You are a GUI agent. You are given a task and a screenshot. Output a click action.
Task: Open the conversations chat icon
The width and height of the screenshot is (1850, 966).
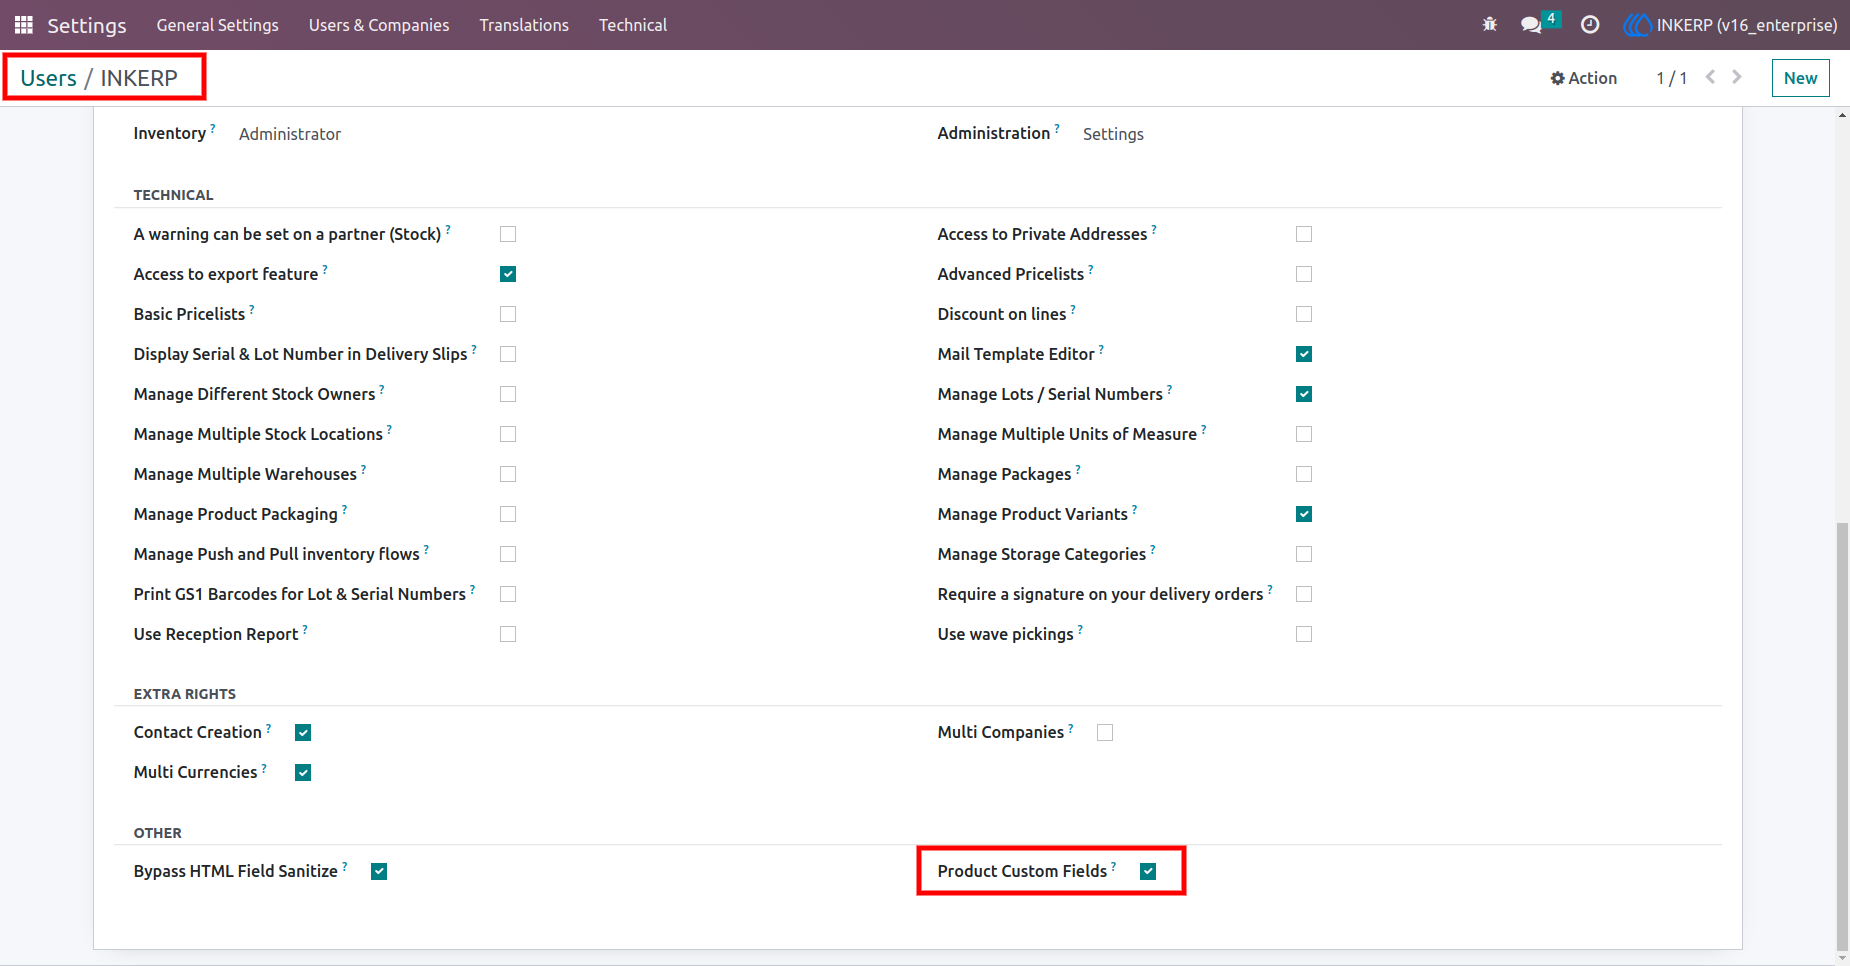(1531, 25)
